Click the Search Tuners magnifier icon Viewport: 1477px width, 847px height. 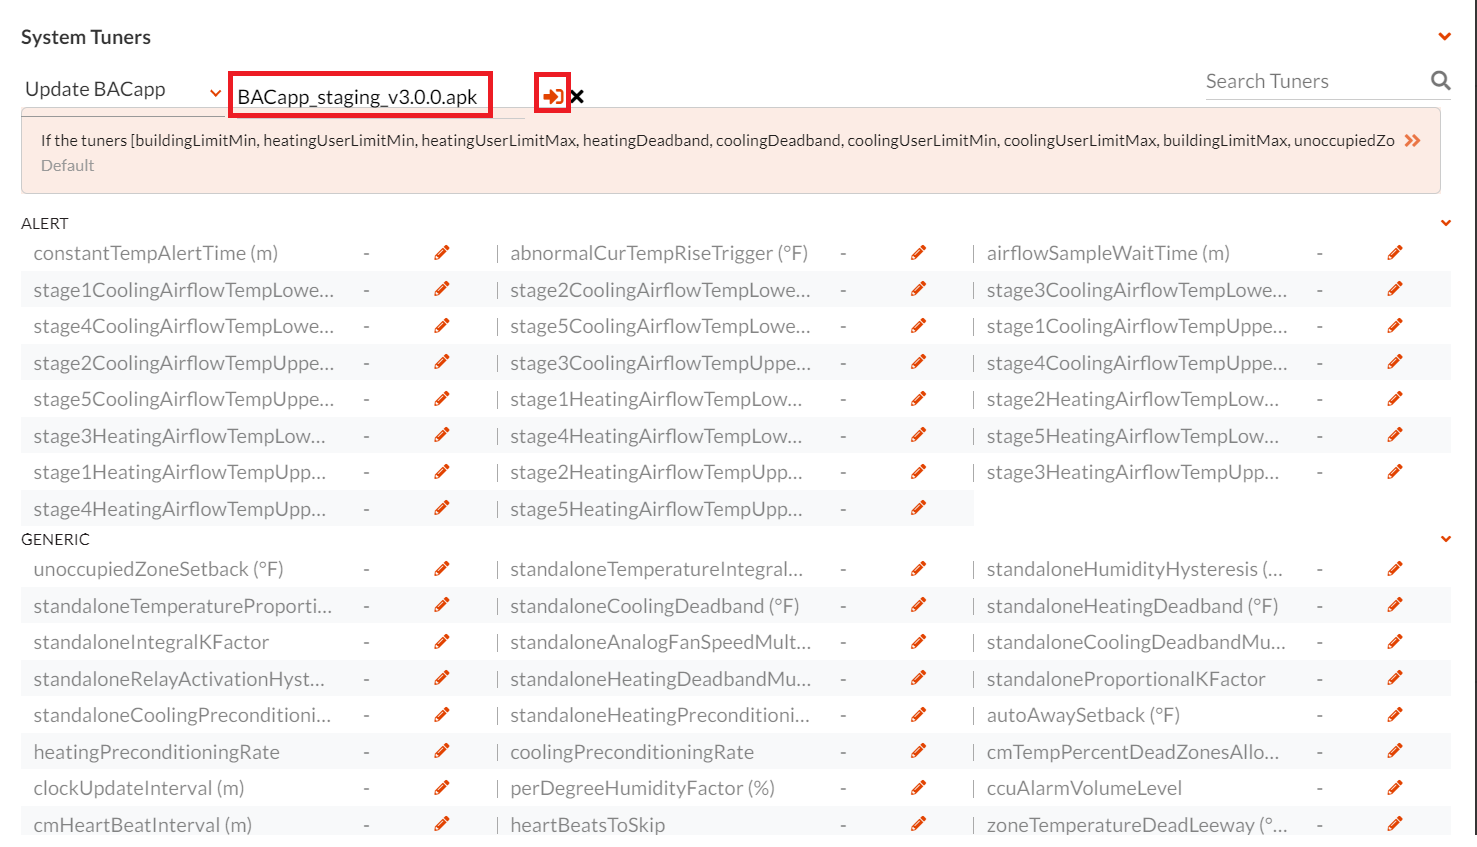tap(1440, 81)
